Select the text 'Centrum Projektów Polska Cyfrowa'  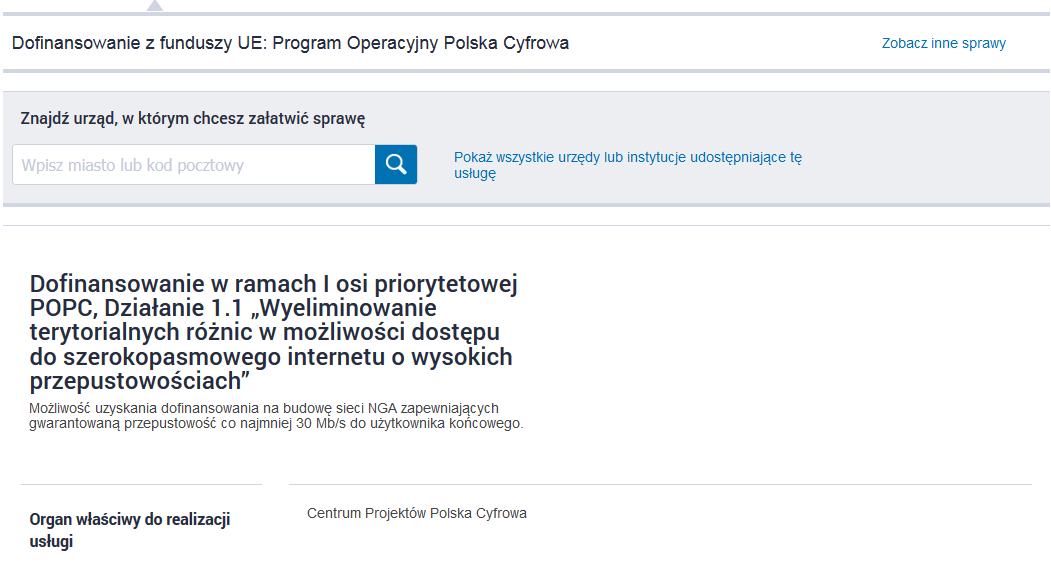coord(417,513)
